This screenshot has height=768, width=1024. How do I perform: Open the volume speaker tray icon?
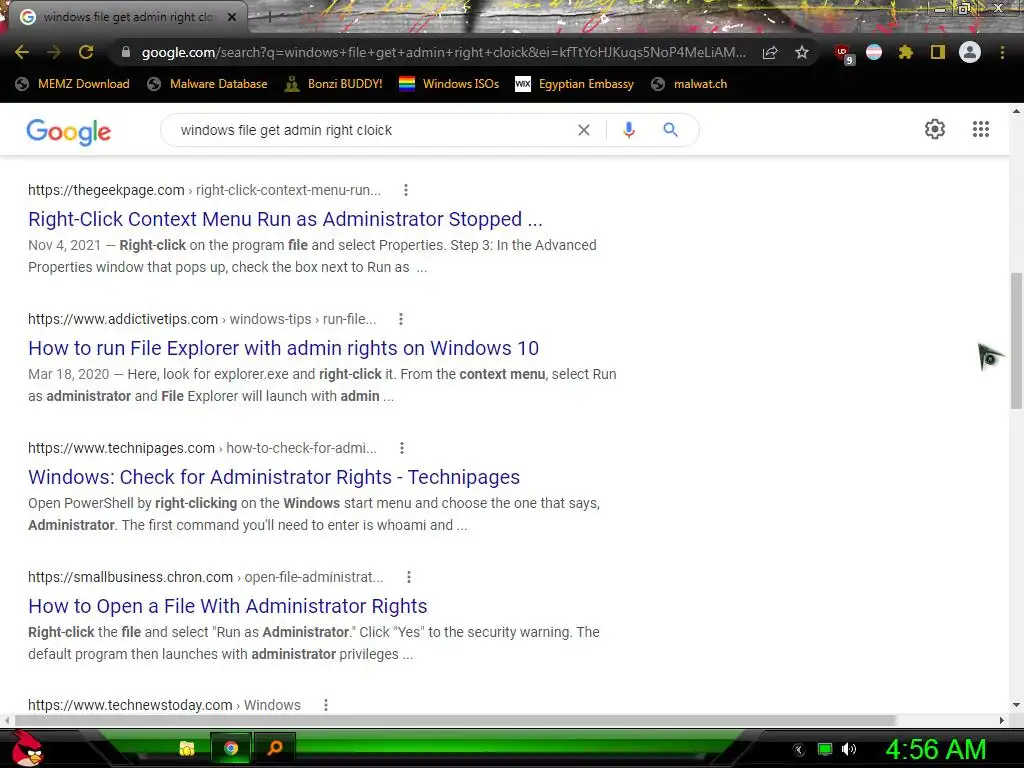849,749
